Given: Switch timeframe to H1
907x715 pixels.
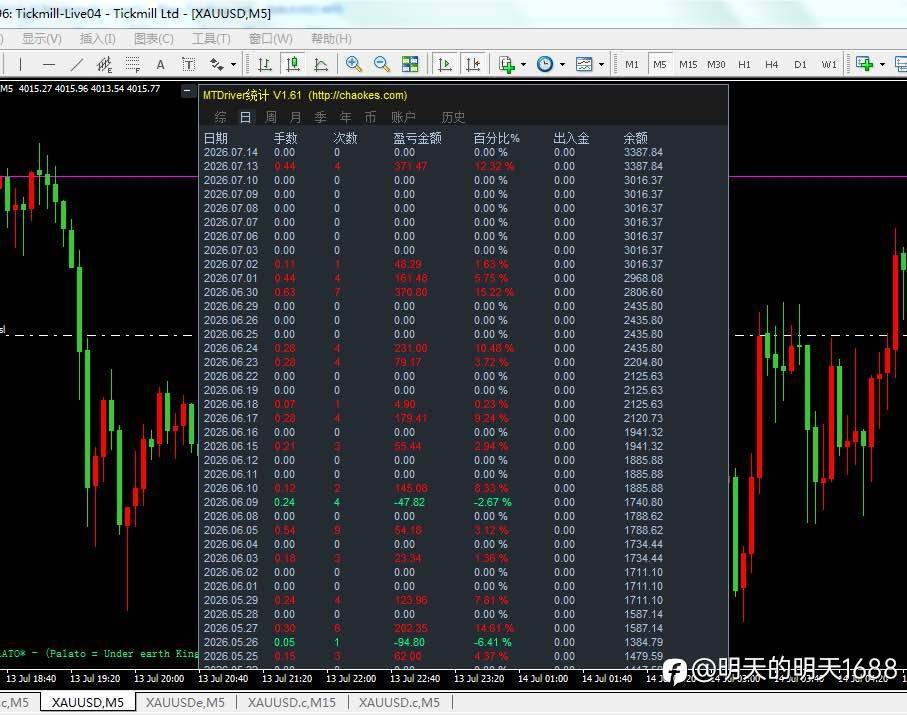Looking at the screenshot, I should click(x=744, y=65).
